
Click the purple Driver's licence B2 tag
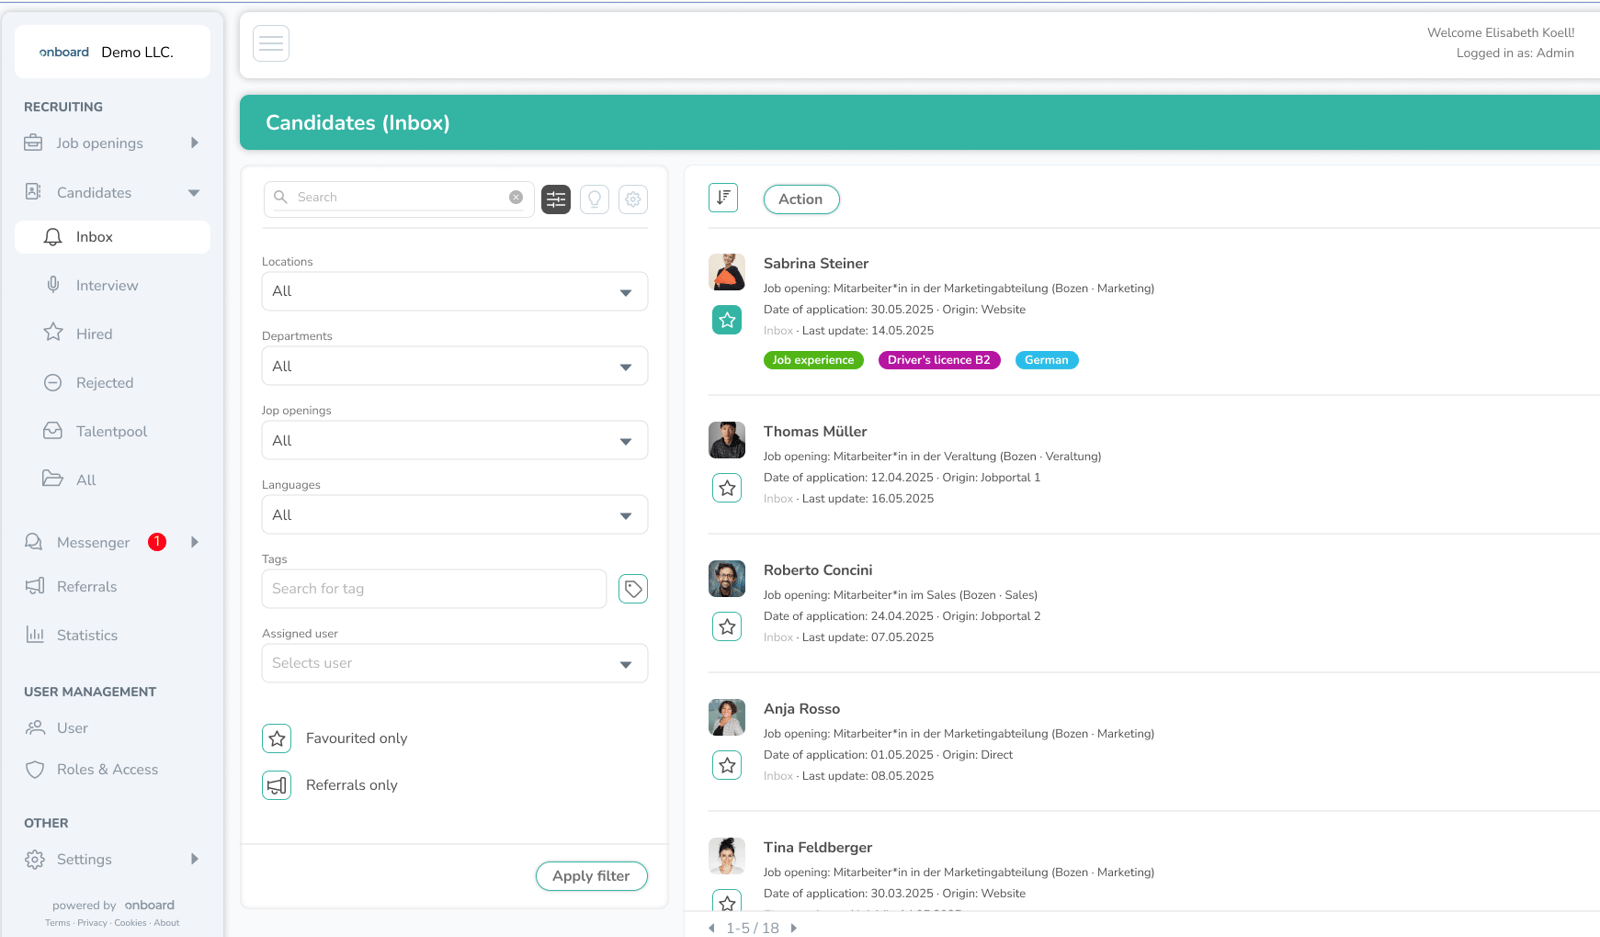pos(939,360)
